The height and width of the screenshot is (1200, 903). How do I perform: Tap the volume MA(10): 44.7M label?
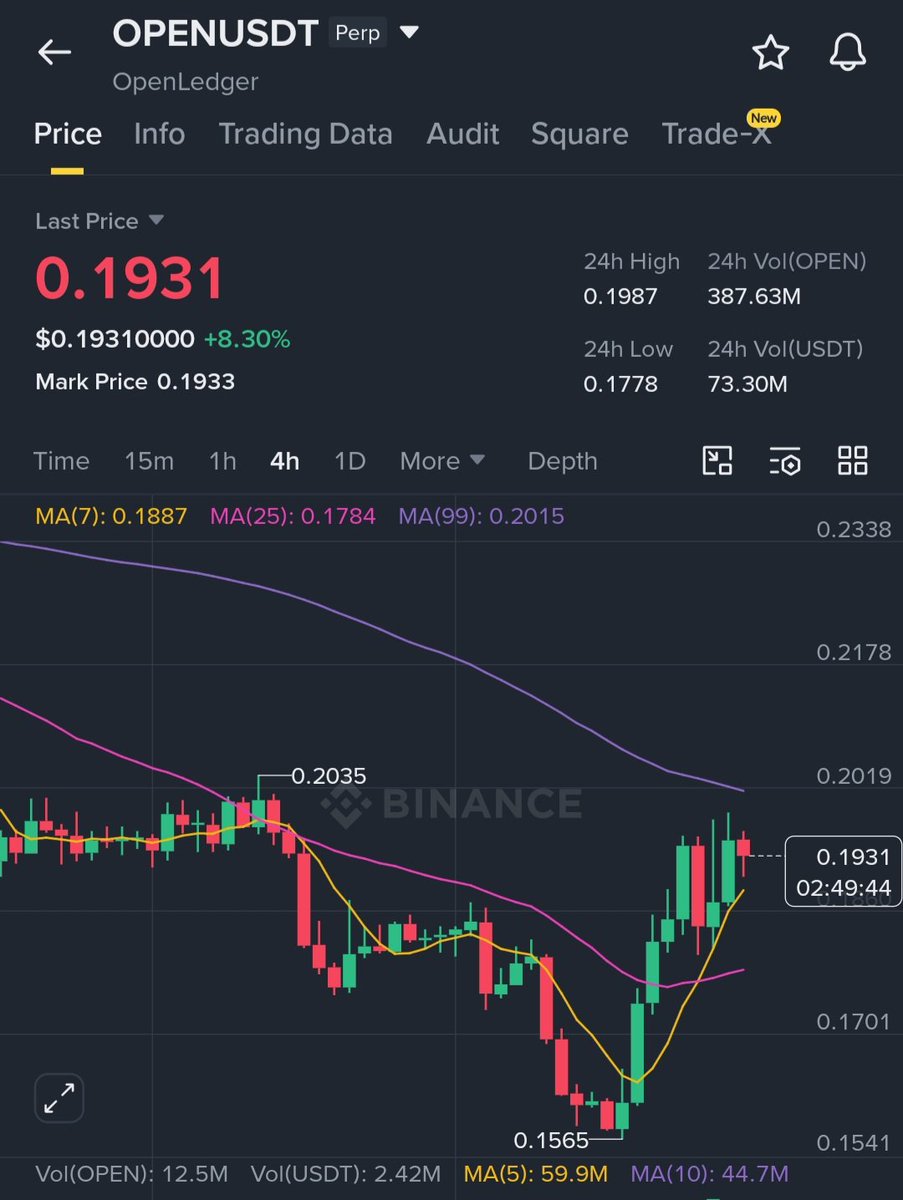click(710, 1173)
